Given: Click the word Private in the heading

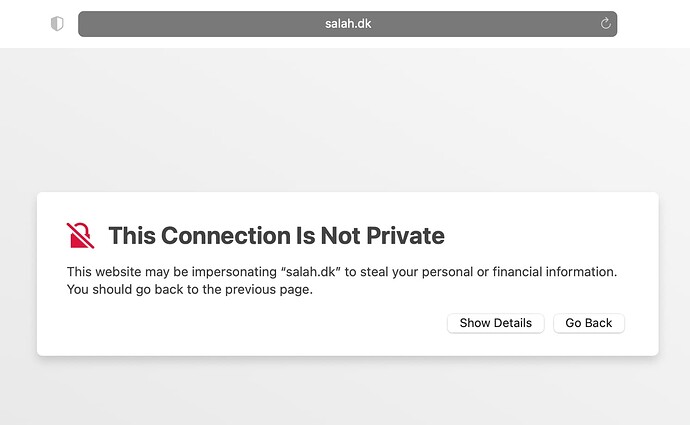Looking at the screenshot, I should tap(405, 235).
